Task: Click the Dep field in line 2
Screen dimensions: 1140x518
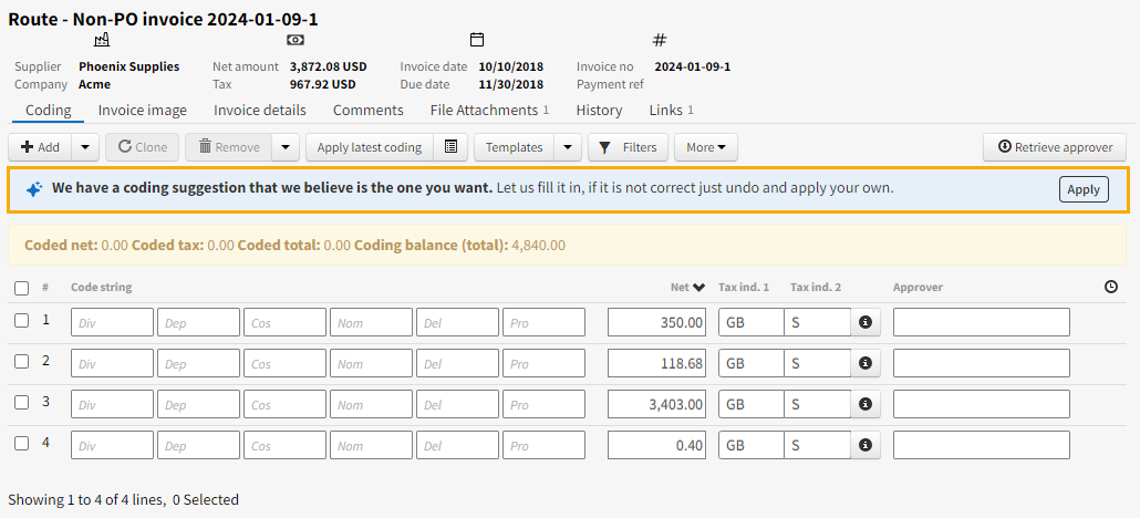Action: coord(198,363)
